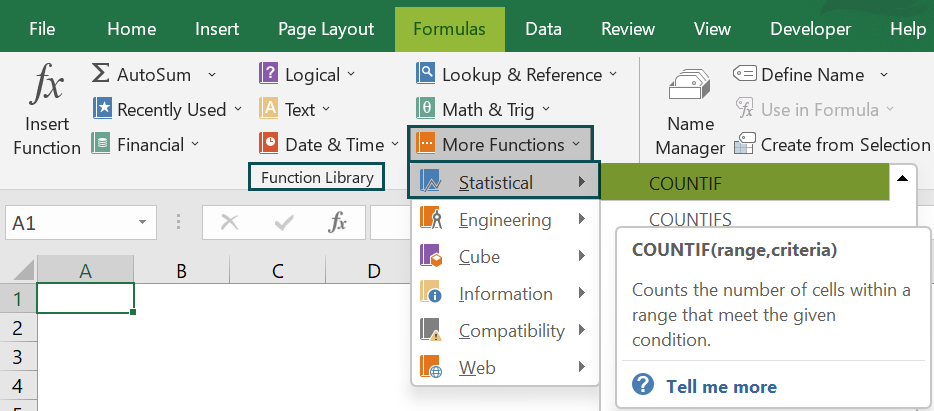Viewport: 934px width, 411px height.
Task: Expand the Text functions dropdown
Action: point(326,110)
